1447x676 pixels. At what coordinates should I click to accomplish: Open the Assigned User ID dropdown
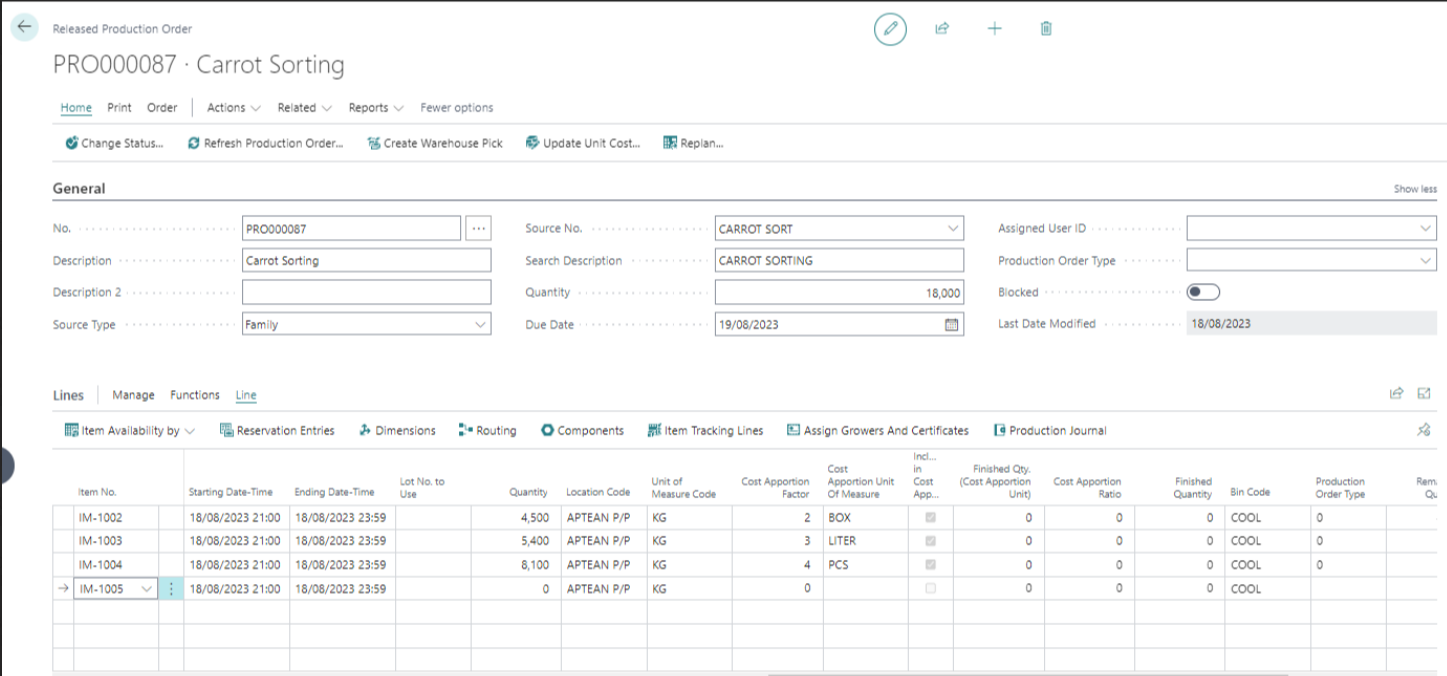click(x=1425, y=229)
